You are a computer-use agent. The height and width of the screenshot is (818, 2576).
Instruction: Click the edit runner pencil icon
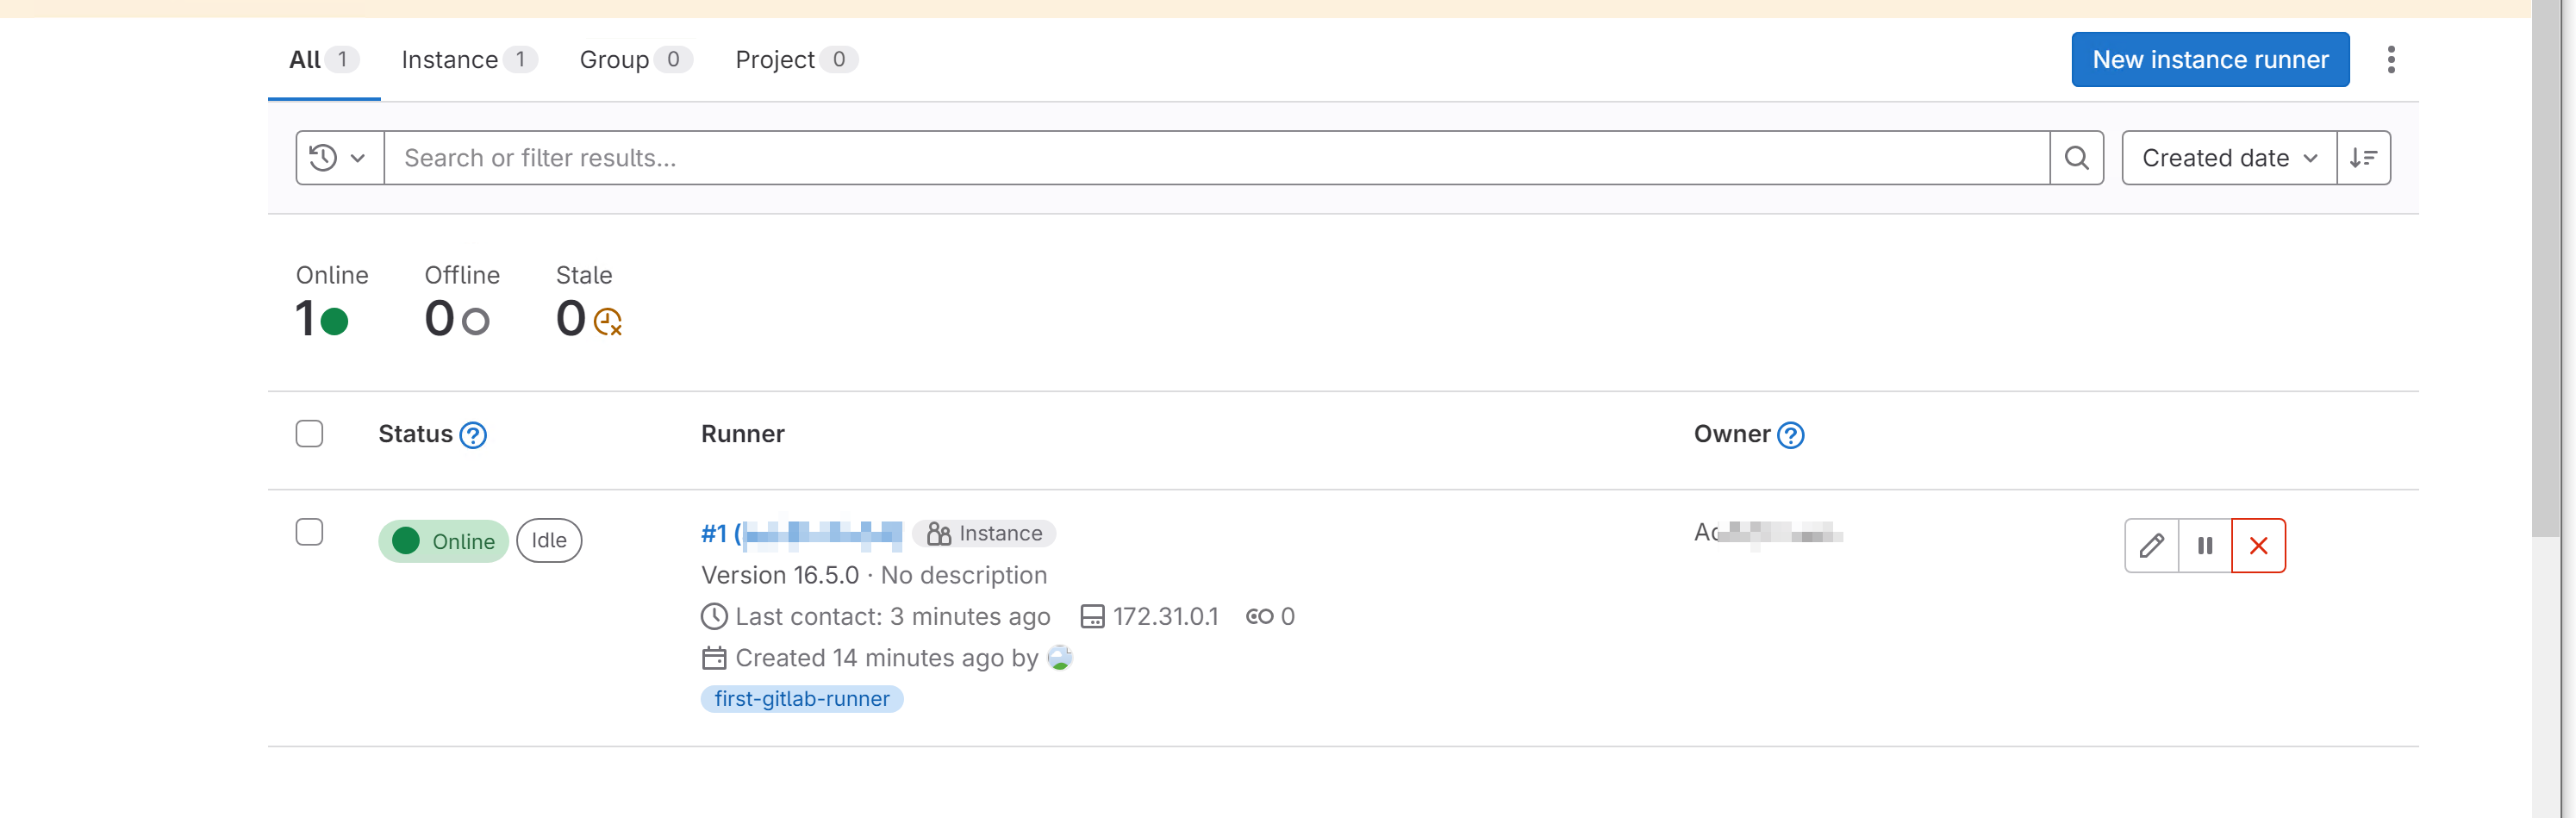(x=2151, y=545)
